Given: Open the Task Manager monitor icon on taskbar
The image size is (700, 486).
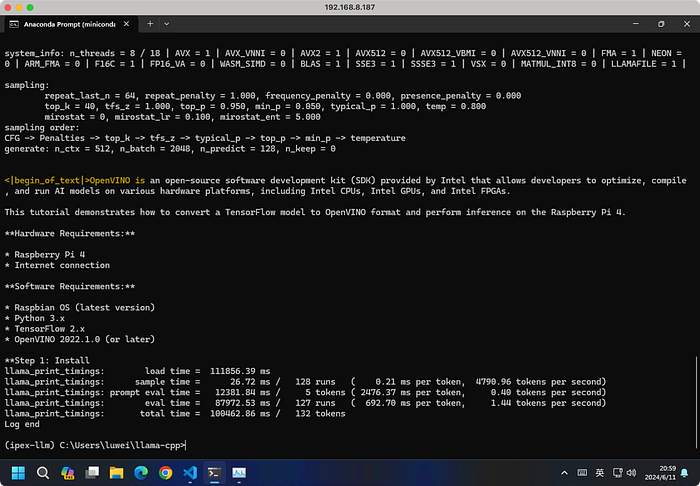Looking at the screenshot, I should click(x=239, y=473).
